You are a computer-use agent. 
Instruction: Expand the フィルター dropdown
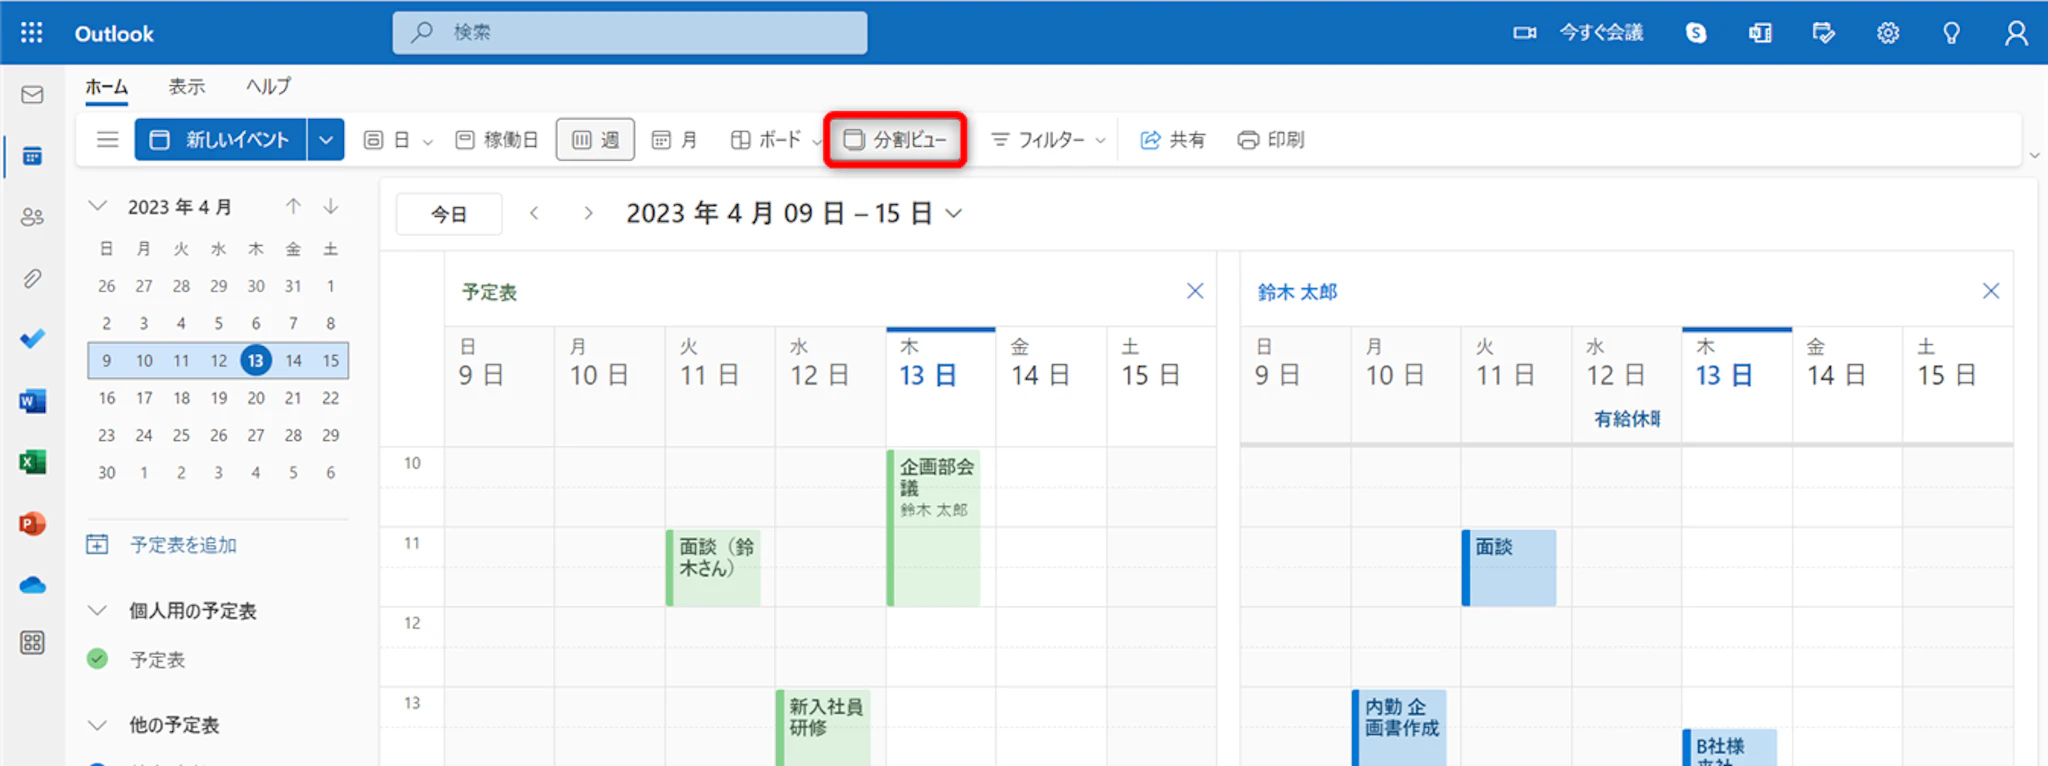click(x=1048, y=140)
